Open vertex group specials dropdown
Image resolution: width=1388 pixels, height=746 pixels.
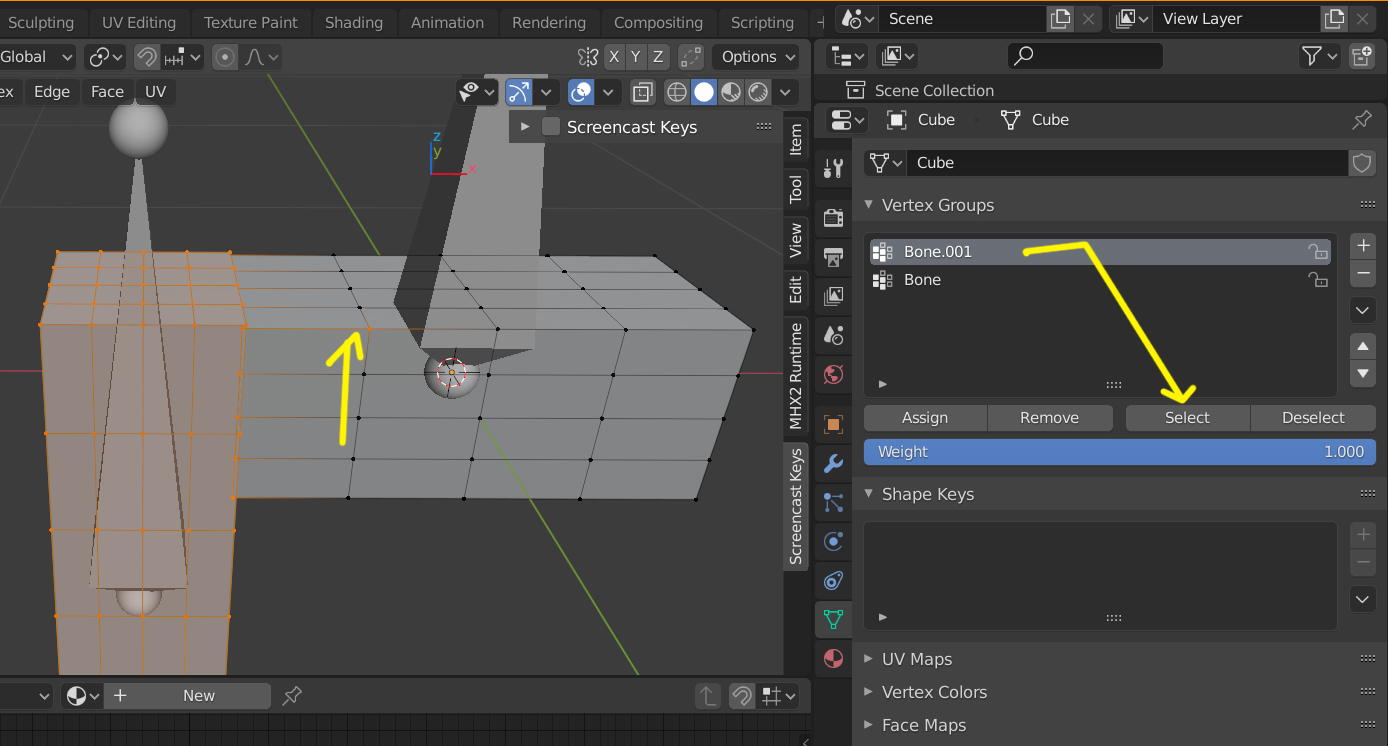(x=1363, y=310)
